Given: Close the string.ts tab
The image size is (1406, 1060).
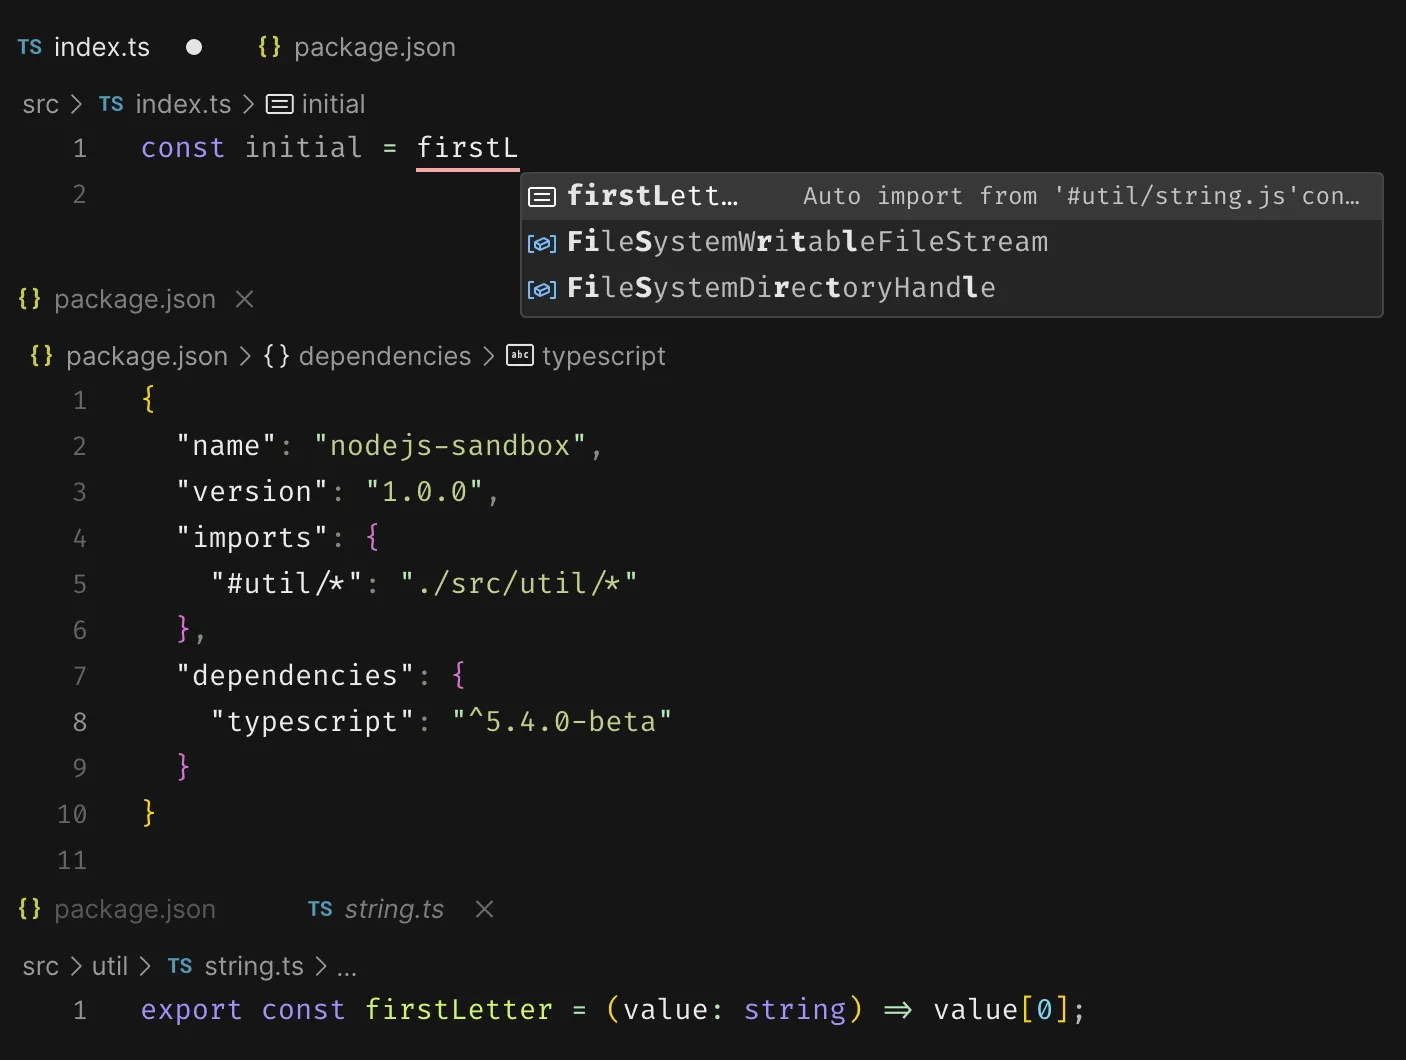Looking at the screenshot, I should (484, 909).
